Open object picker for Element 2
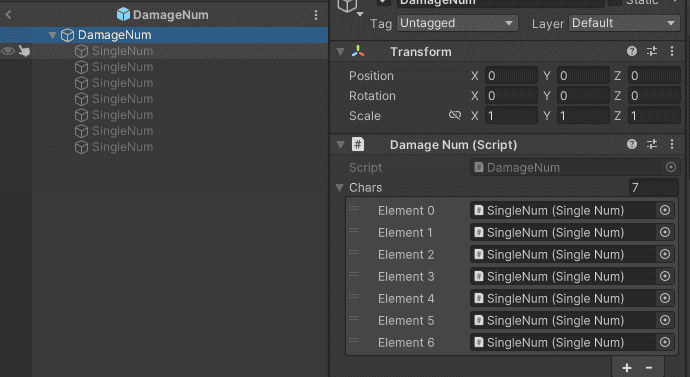Screen dimensions: 690x377 pos(664,254)
